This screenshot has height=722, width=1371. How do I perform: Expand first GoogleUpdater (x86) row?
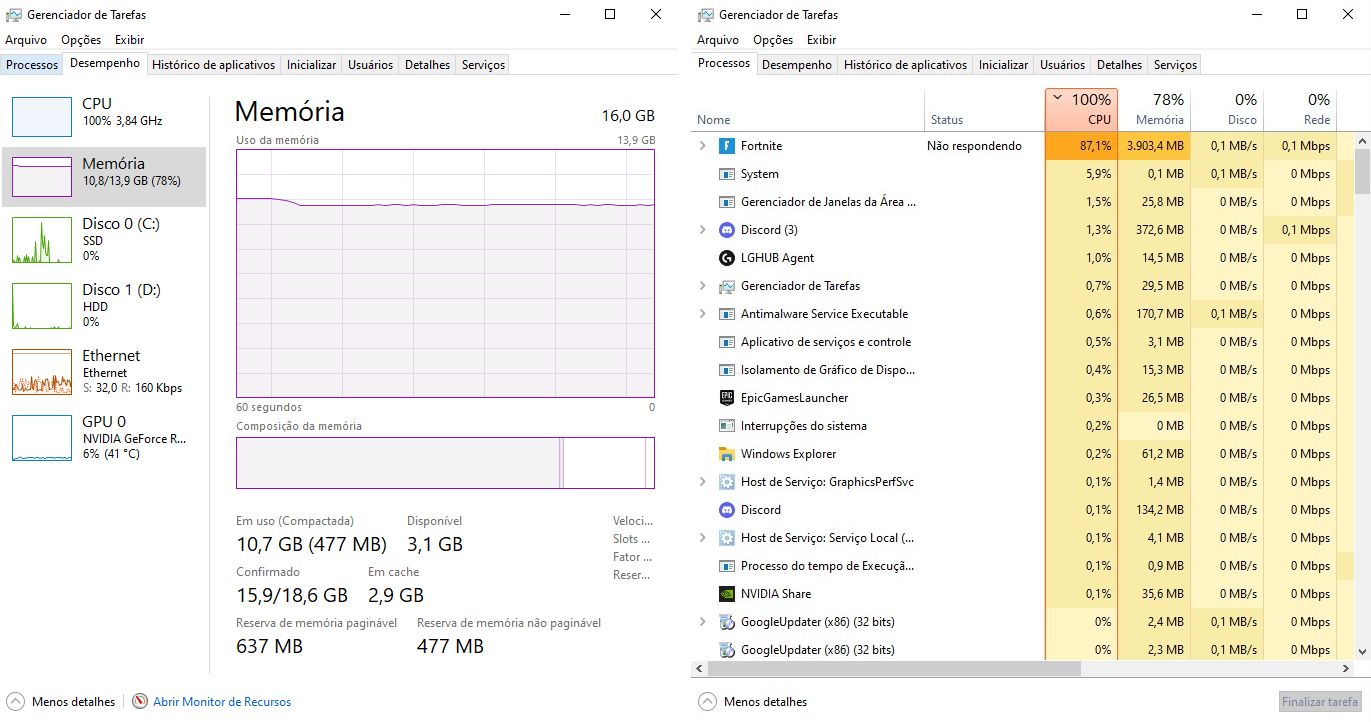click(x=703, y=622)
